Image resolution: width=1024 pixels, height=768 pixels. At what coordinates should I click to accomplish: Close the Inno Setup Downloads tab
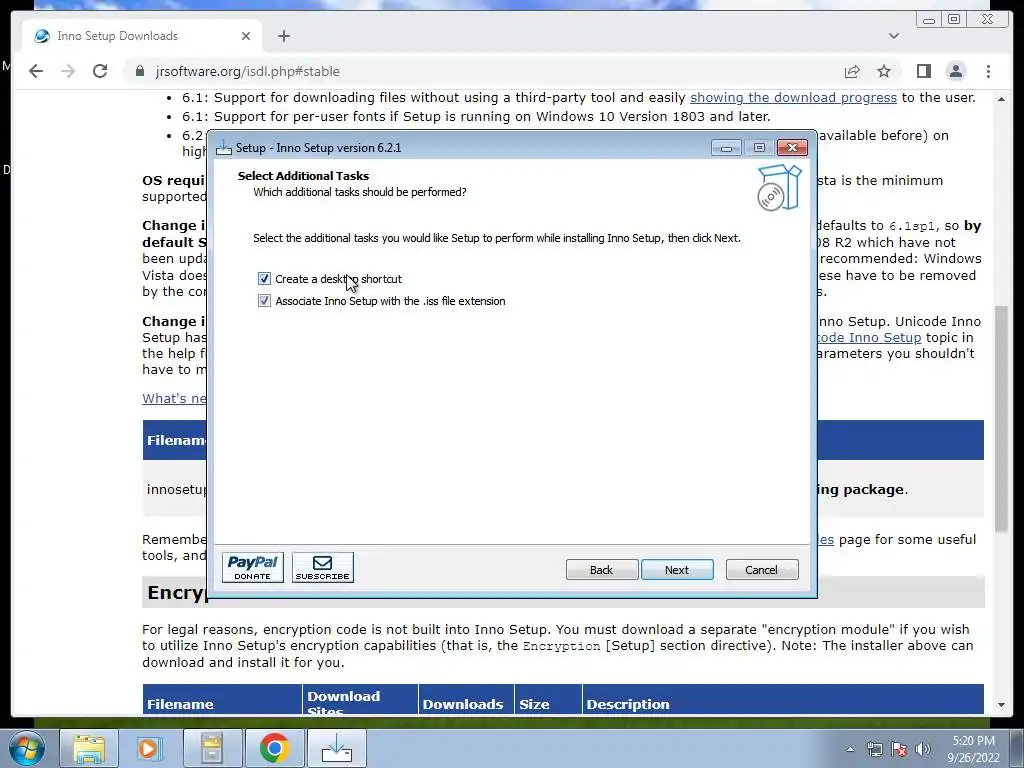[246, 36]
